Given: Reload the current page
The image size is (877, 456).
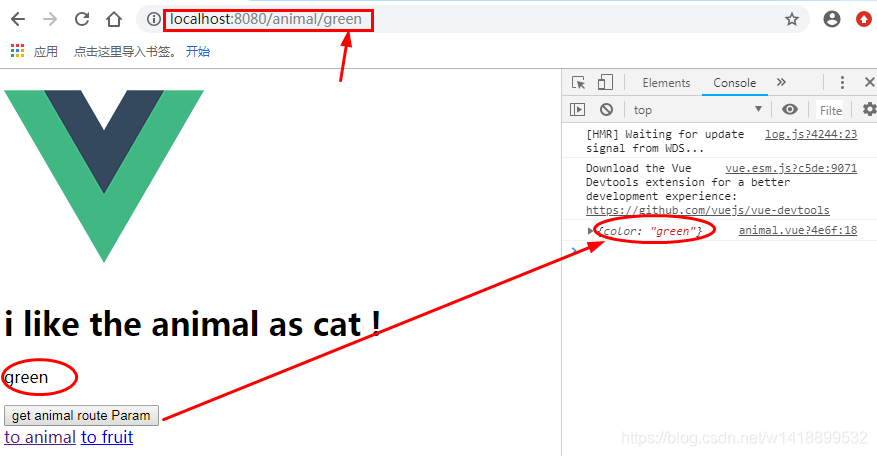Looking at the screenshot, I should coord(82,20).
